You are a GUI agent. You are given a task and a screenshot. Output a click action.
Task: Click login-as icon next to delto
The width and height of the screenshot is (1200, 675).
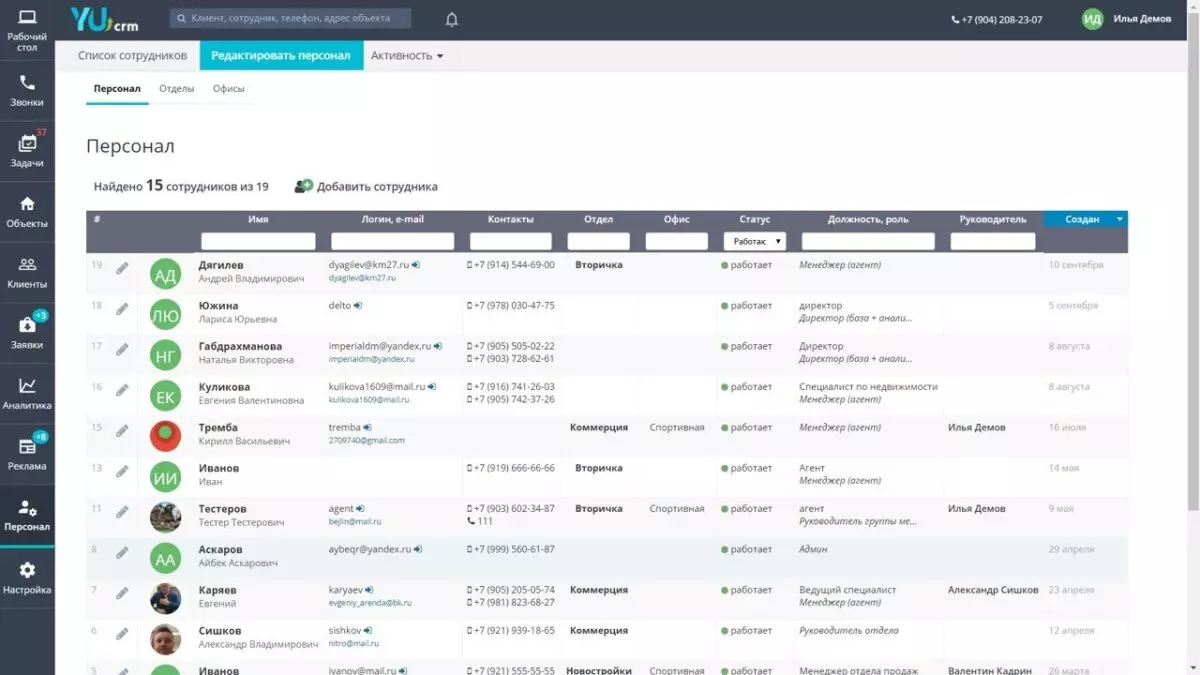pos(358,305)
